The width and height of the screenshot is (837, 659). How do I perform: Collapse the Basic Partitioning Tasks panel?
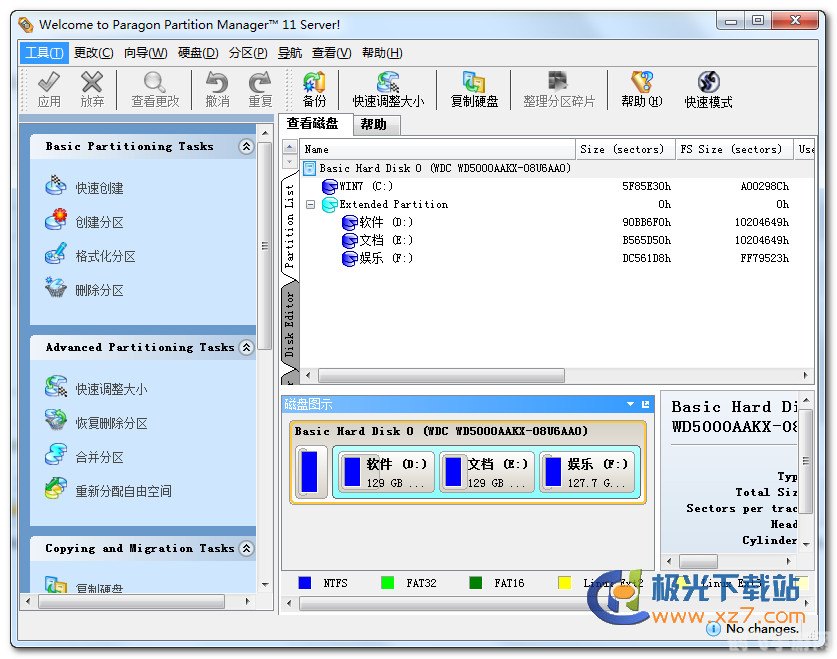click(x=248, y=146)
